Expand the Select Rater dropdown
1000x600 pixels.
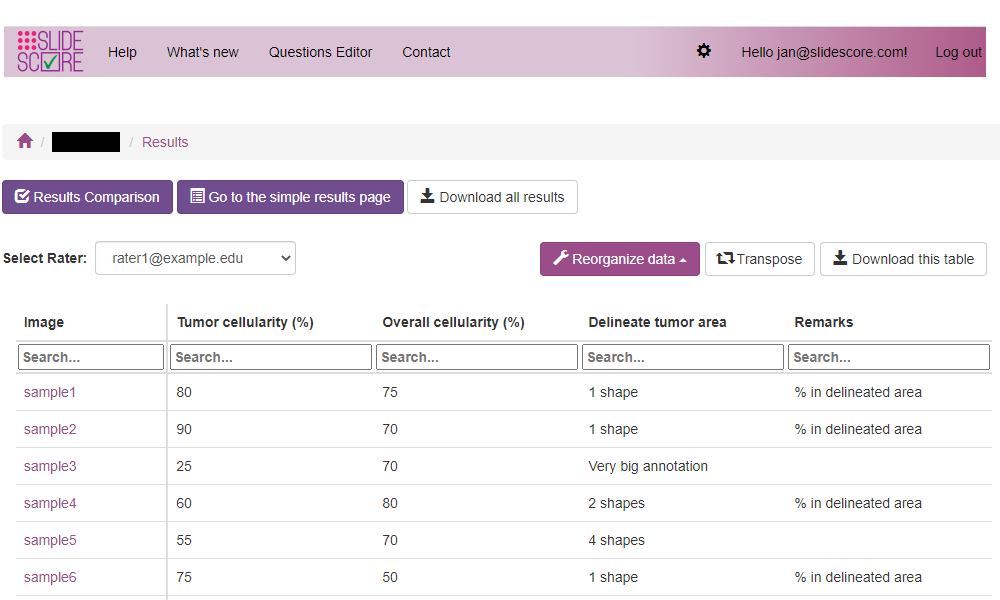pos(195,258)
